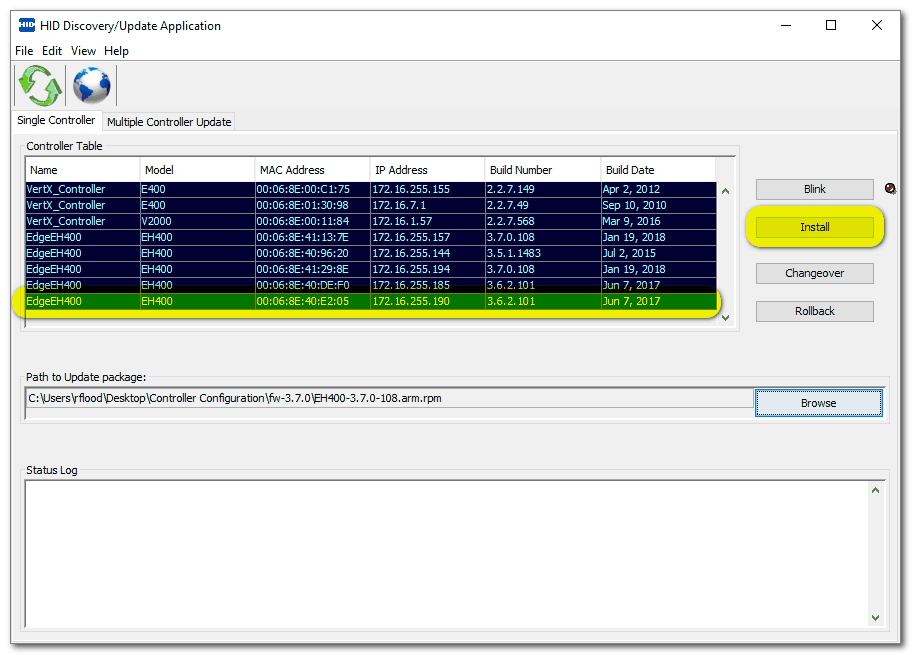Click the blink status indicator icon
912x655 pixels.
pyautogui.click(x=890, y=188)
